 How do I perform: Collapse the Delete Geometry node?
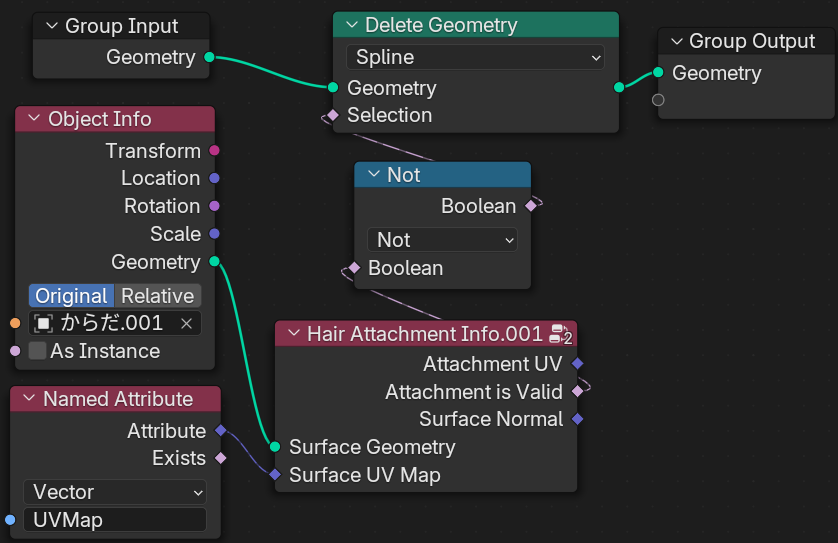pos(351,25)
